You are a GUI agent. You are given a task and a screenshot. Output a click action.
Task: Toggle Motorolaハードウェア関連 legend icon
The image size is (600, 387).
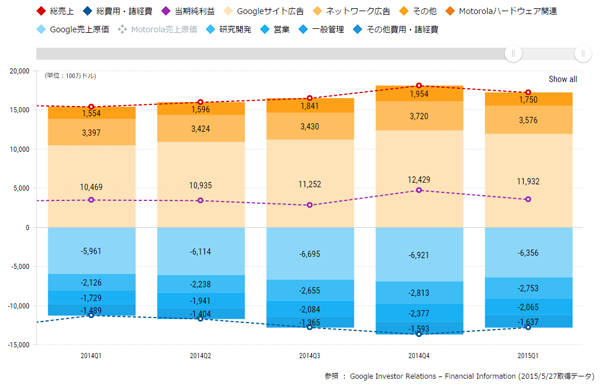click(450, 11)
